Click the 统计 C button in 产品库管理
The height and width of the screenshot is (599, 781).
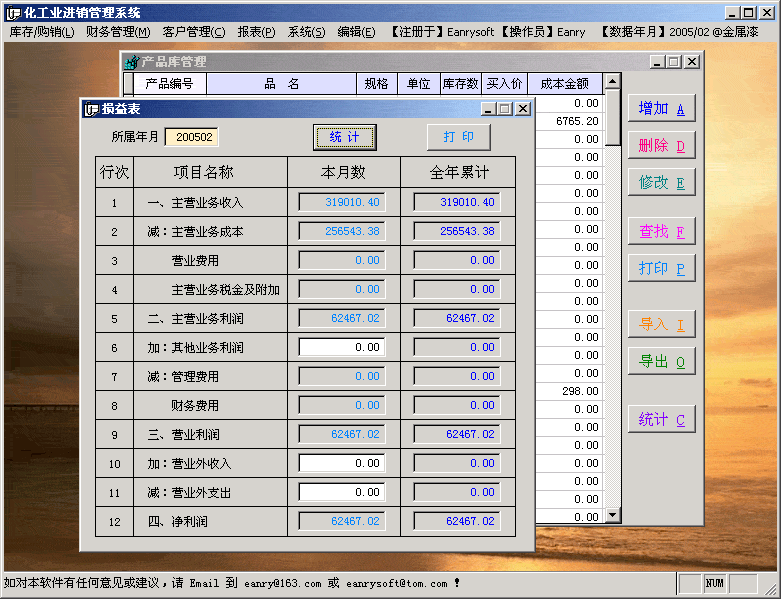[x=661, y=419]
